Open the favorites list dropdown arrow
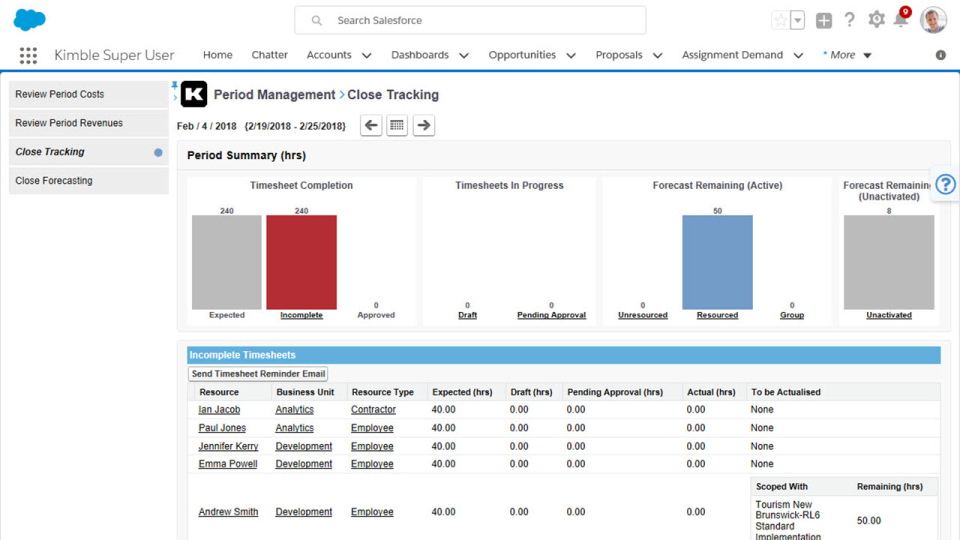The width and height of the screenshot is (960, 540). click(x=797, y=20)
